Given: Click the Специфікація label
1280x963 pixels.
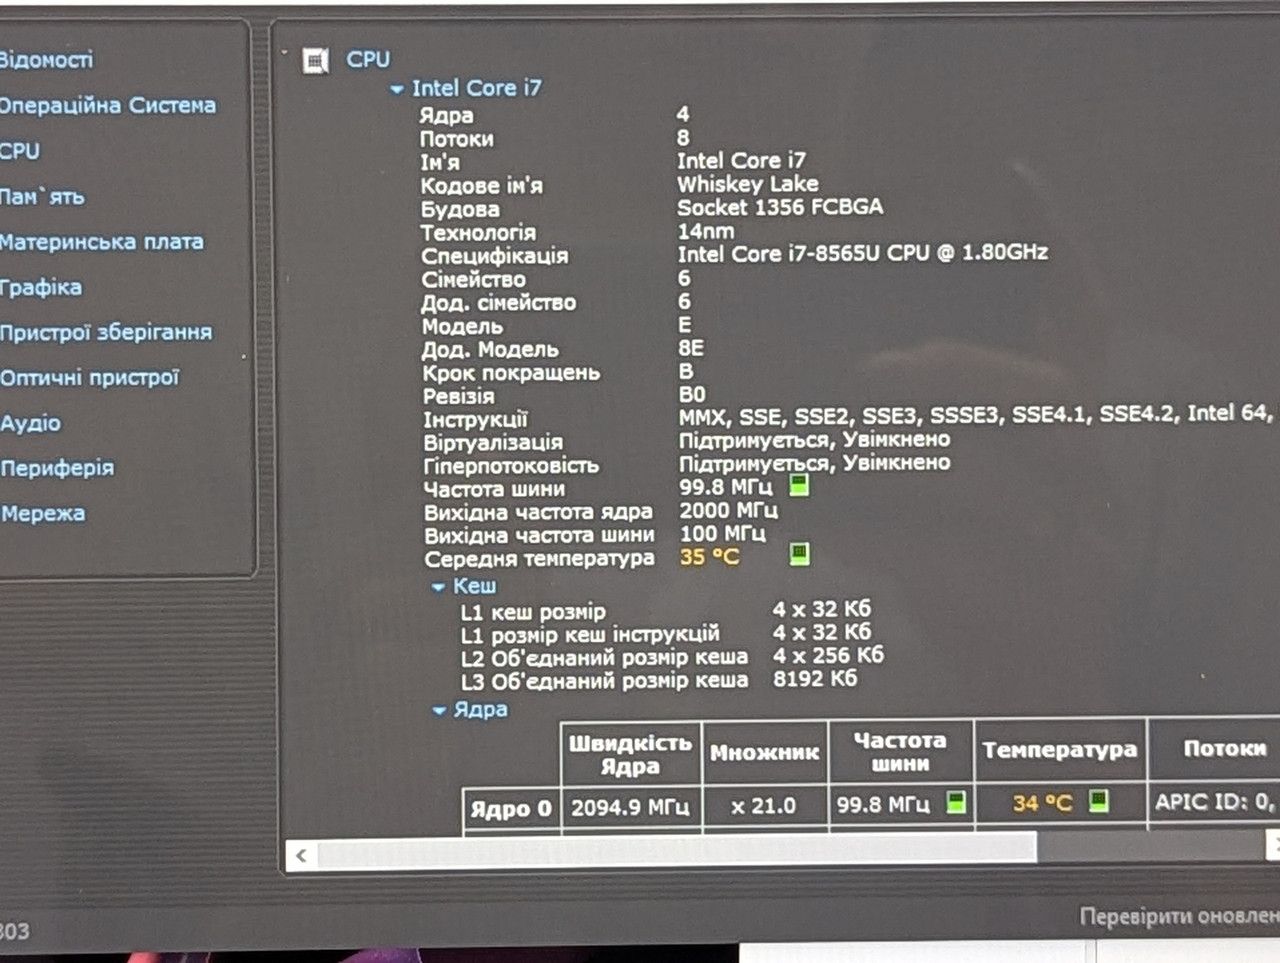Looking at the screenshot, I should point(495,256).
